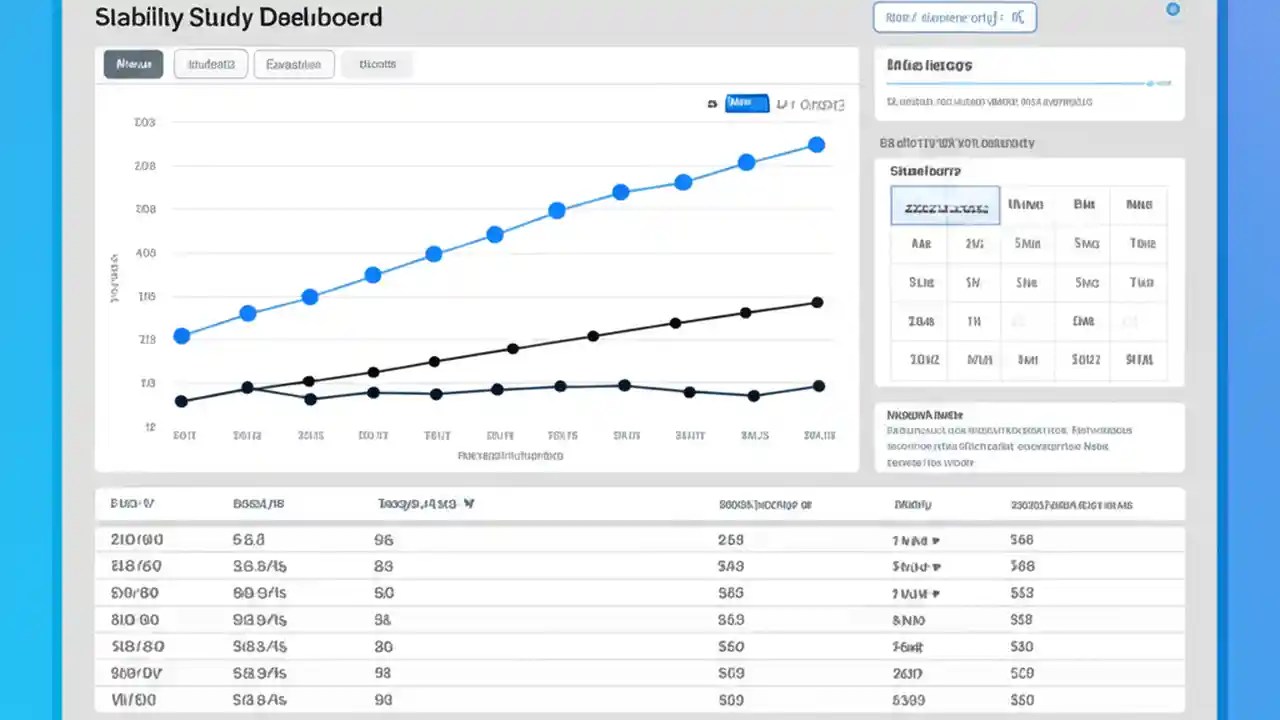The height and width of the screenshot is (720, 1280).
Task: Click the dark Overview button above the chart
Action: pyautogui.click(x=133, y=63)
